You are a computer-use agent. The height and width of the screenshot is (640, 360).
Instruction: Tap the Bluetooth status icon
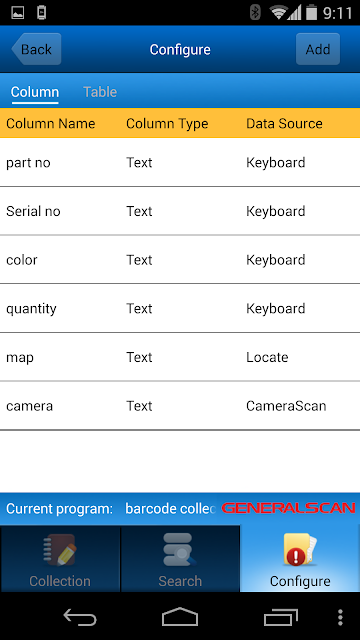[255, 12]
